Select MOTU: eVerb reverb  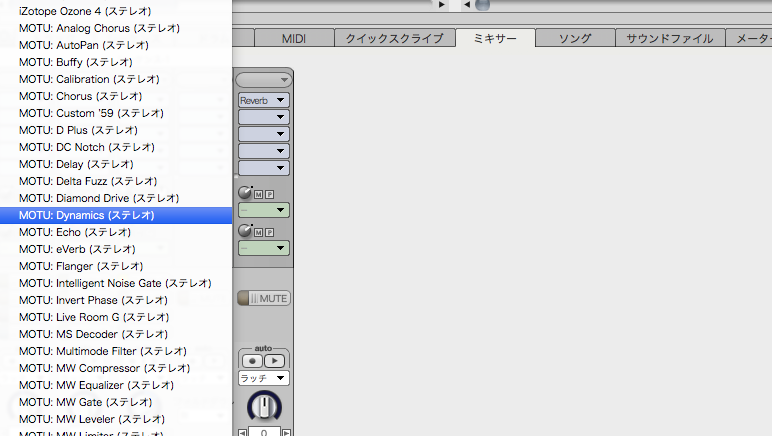pyautogui.click(x=116, y=249)
